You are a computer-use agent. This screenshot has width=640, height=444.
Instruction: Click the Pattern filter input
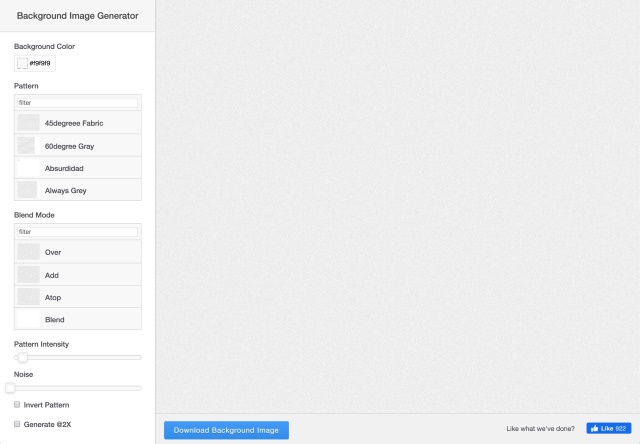click(78, 103)
